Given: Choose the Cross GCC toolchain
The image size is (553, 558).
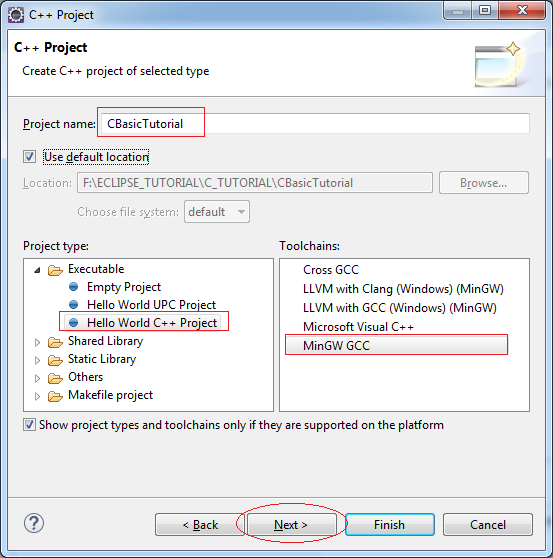Looking at the screenshot, I should [x=331, y=270].
